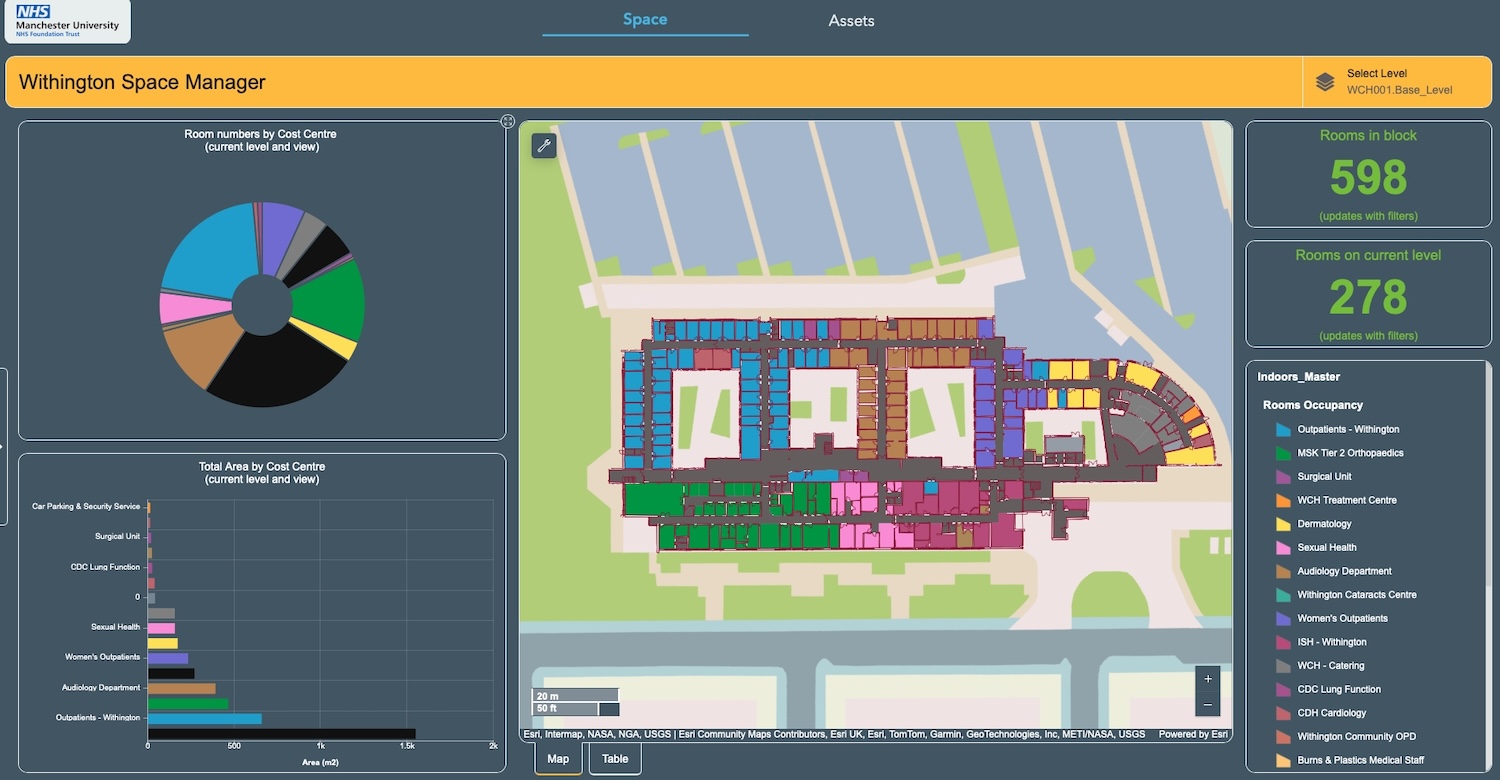Click the NHS Manchester University logo

coord(66,21)
